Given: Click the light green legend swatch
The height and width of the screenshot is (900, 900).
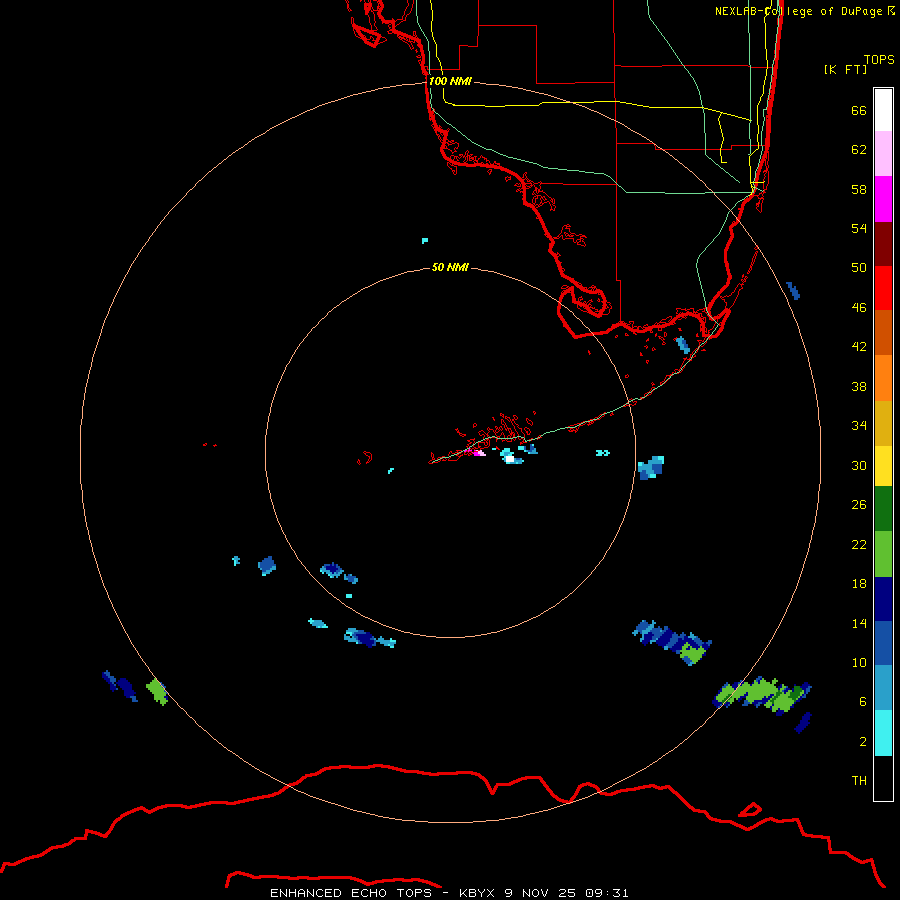Looking at the screenshot, I should [x=883, y=554].
